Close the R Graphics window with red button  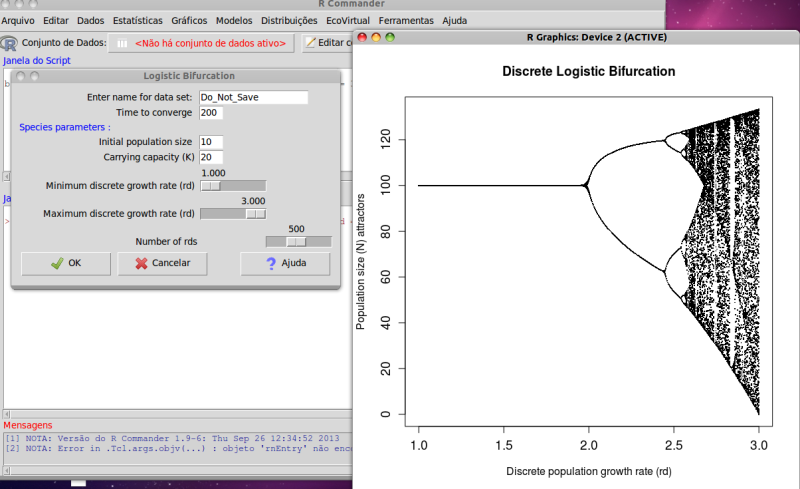click(x=363, y=38)
